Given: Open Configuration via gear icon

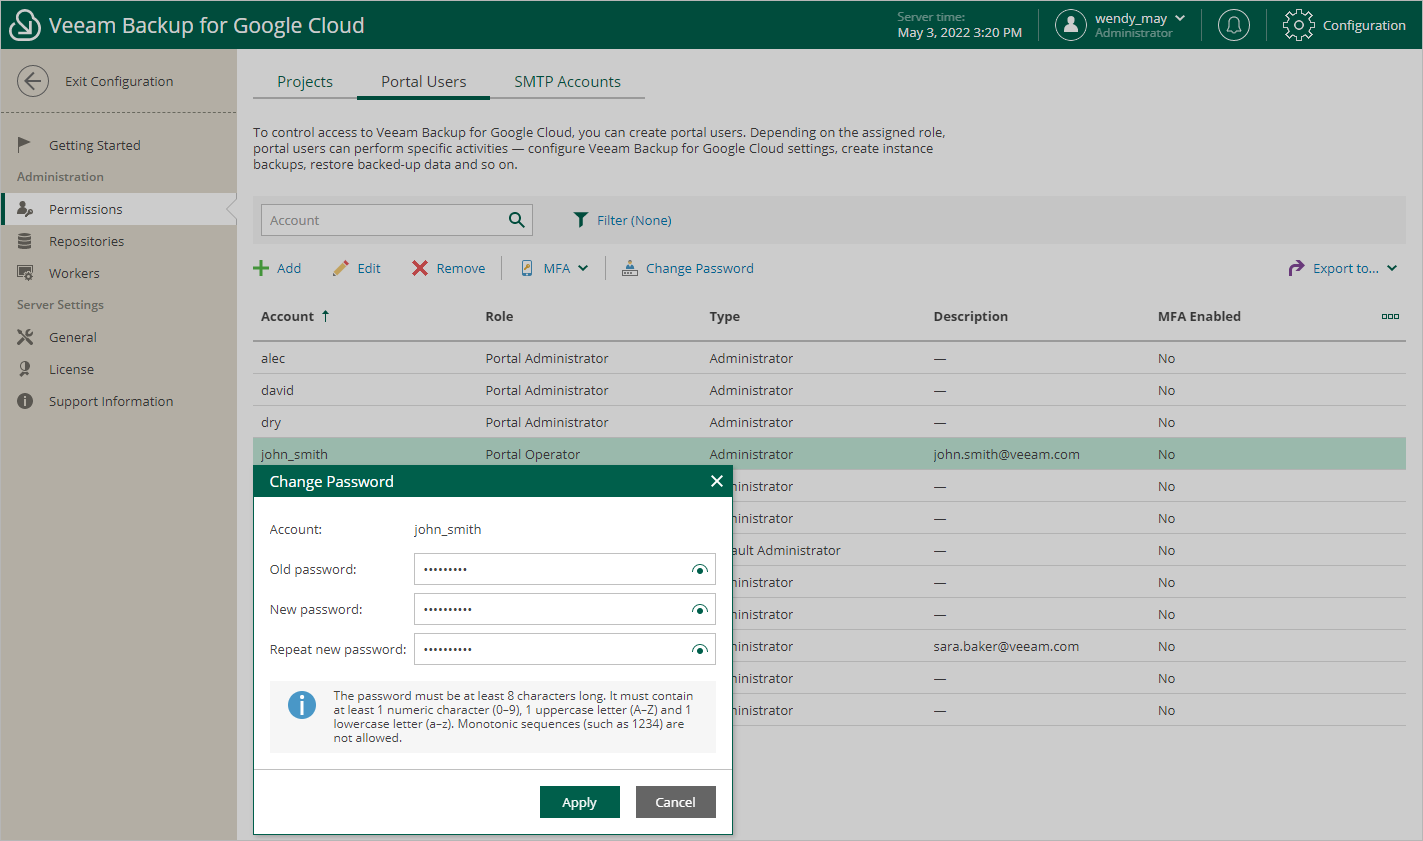Looking at the screenshot, I should (x=1299, y=25).
